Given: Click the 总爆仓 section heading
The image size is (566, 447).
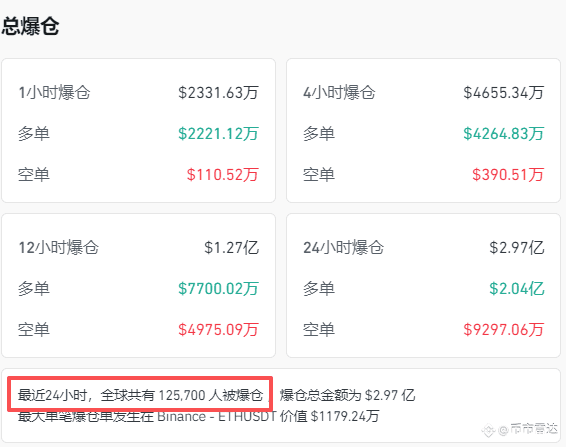Looking at the screenshot, I should [x=30, y=26].
